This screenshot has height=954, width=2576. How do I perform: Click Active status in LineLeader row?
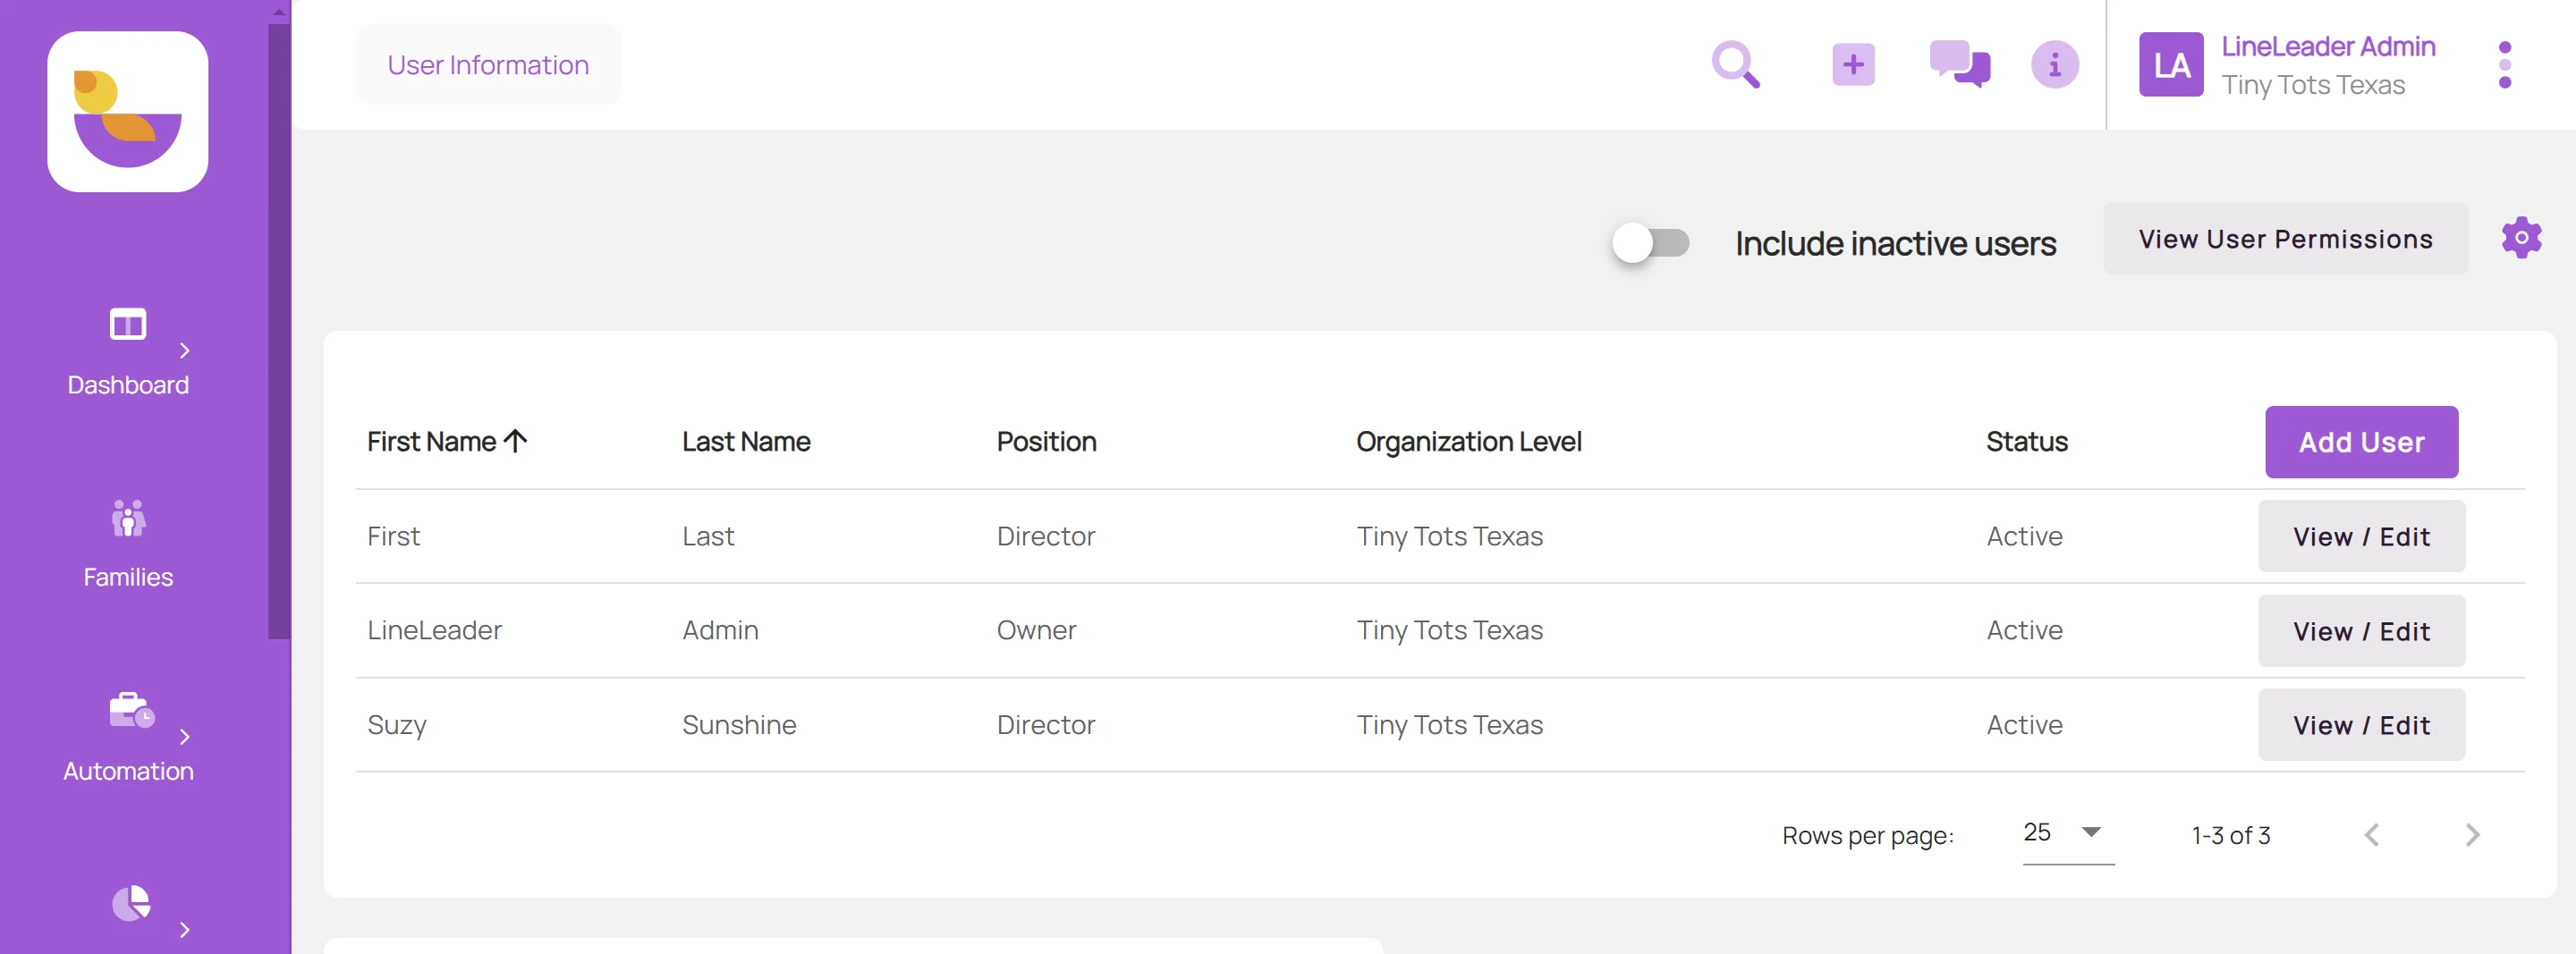[2024, 630]
